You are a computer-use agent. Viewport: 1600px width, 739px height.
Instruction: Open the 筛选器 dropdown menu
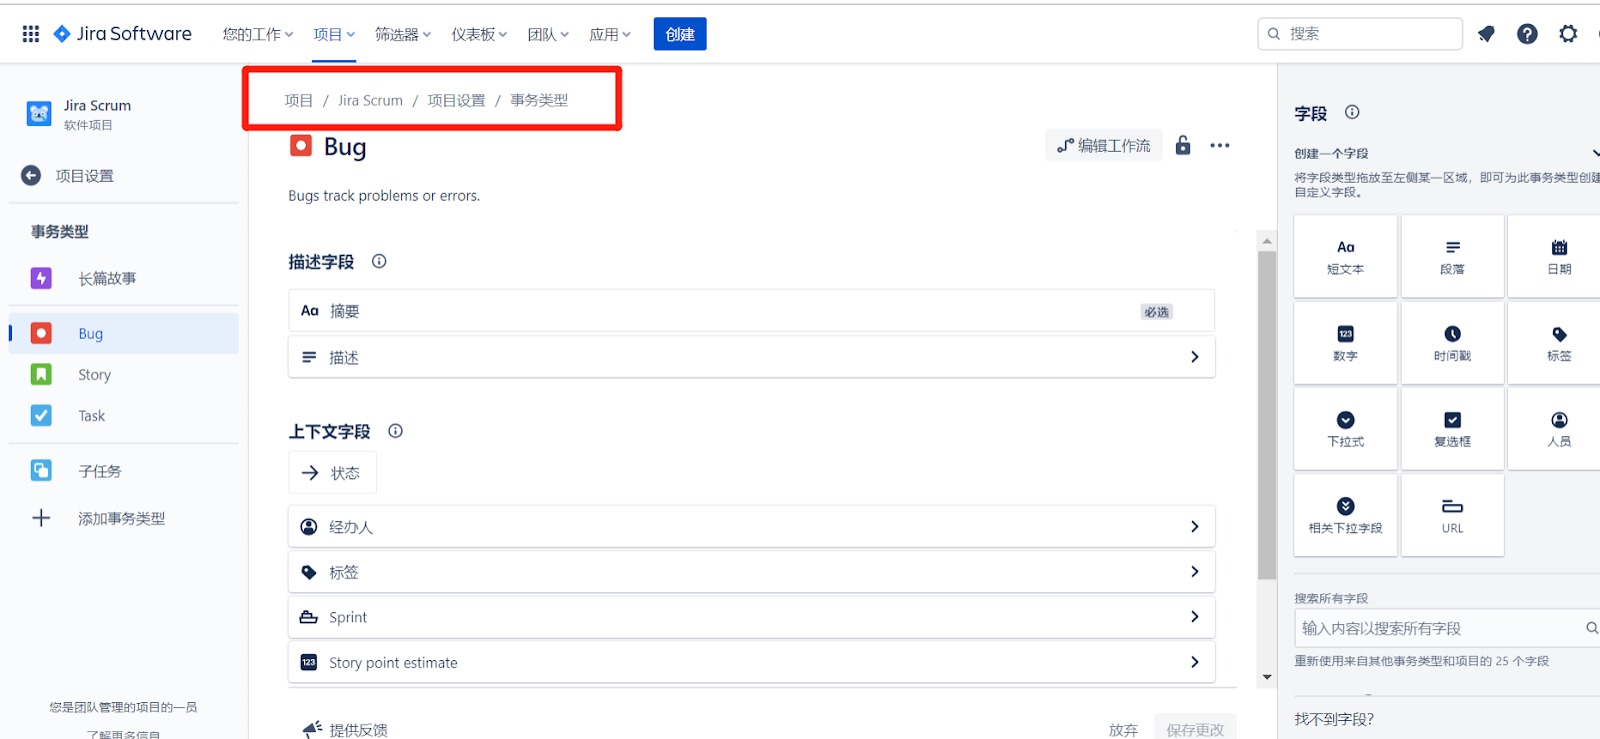click(403, 34)
